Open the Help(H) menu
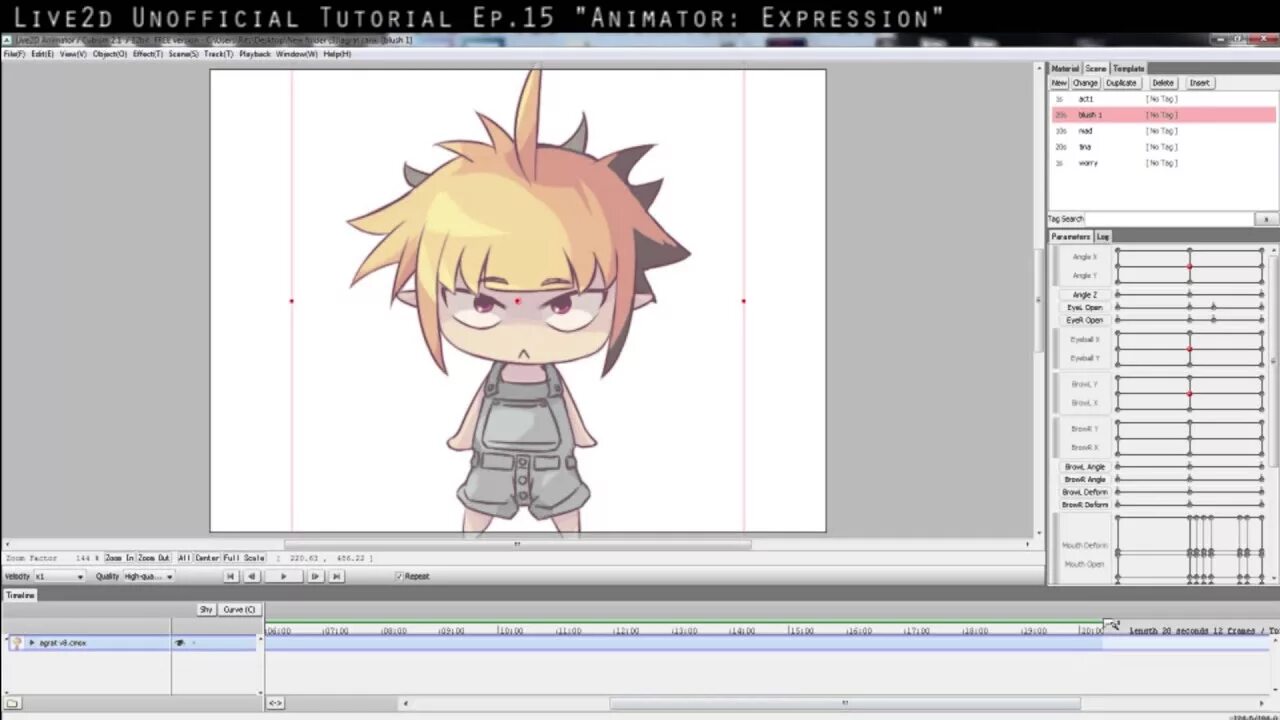1280x720 pixels. click(x=337, y=54)
